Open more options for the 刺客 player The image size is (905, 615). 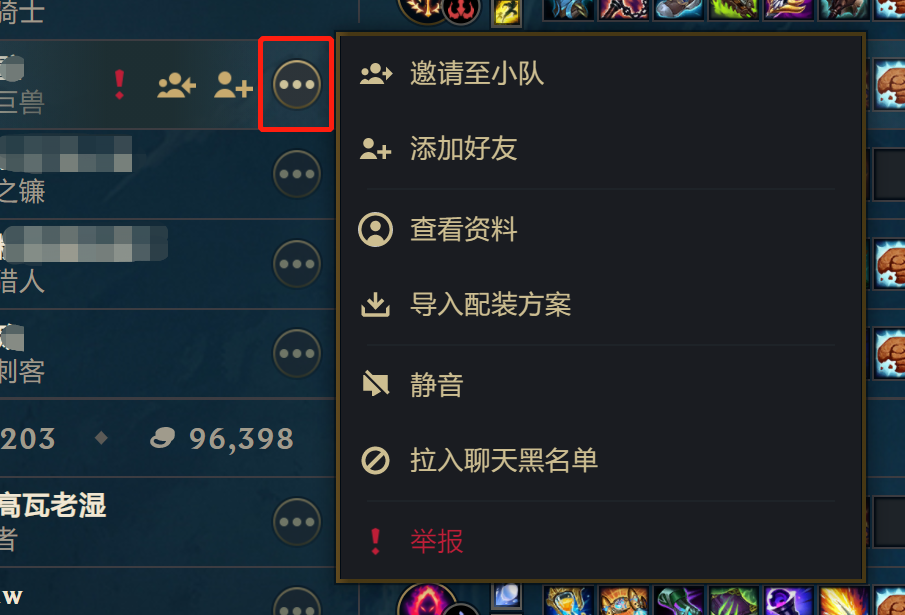click(x=297, y=354)
